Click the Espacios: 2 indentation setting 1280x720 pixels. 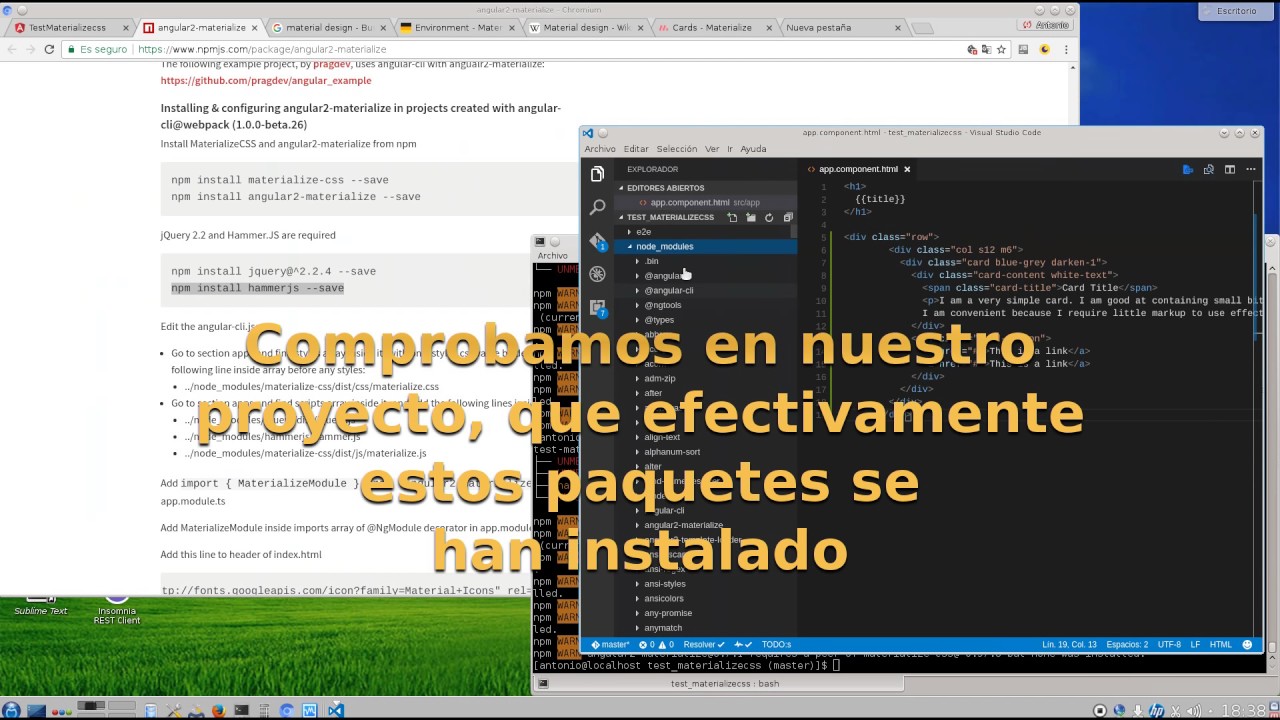pyautogui.click(x=1127, y=645)
